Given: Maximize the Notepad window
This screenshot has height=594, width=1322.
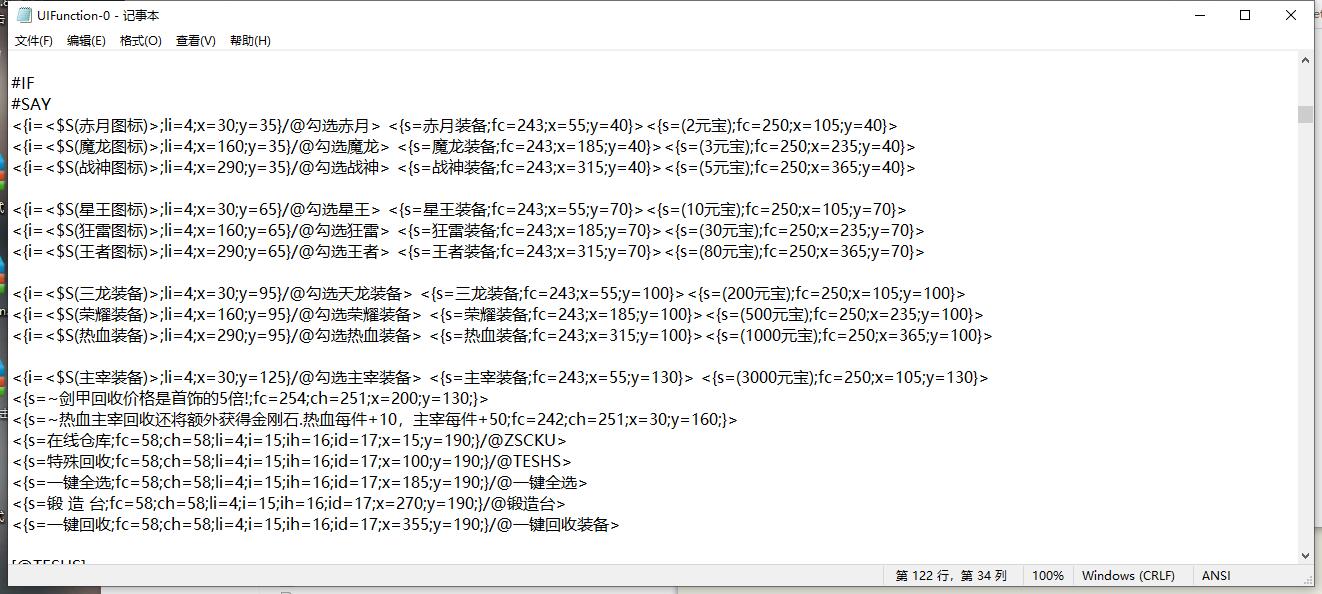Looking at the screenshot, I should tap(1245, 15).
